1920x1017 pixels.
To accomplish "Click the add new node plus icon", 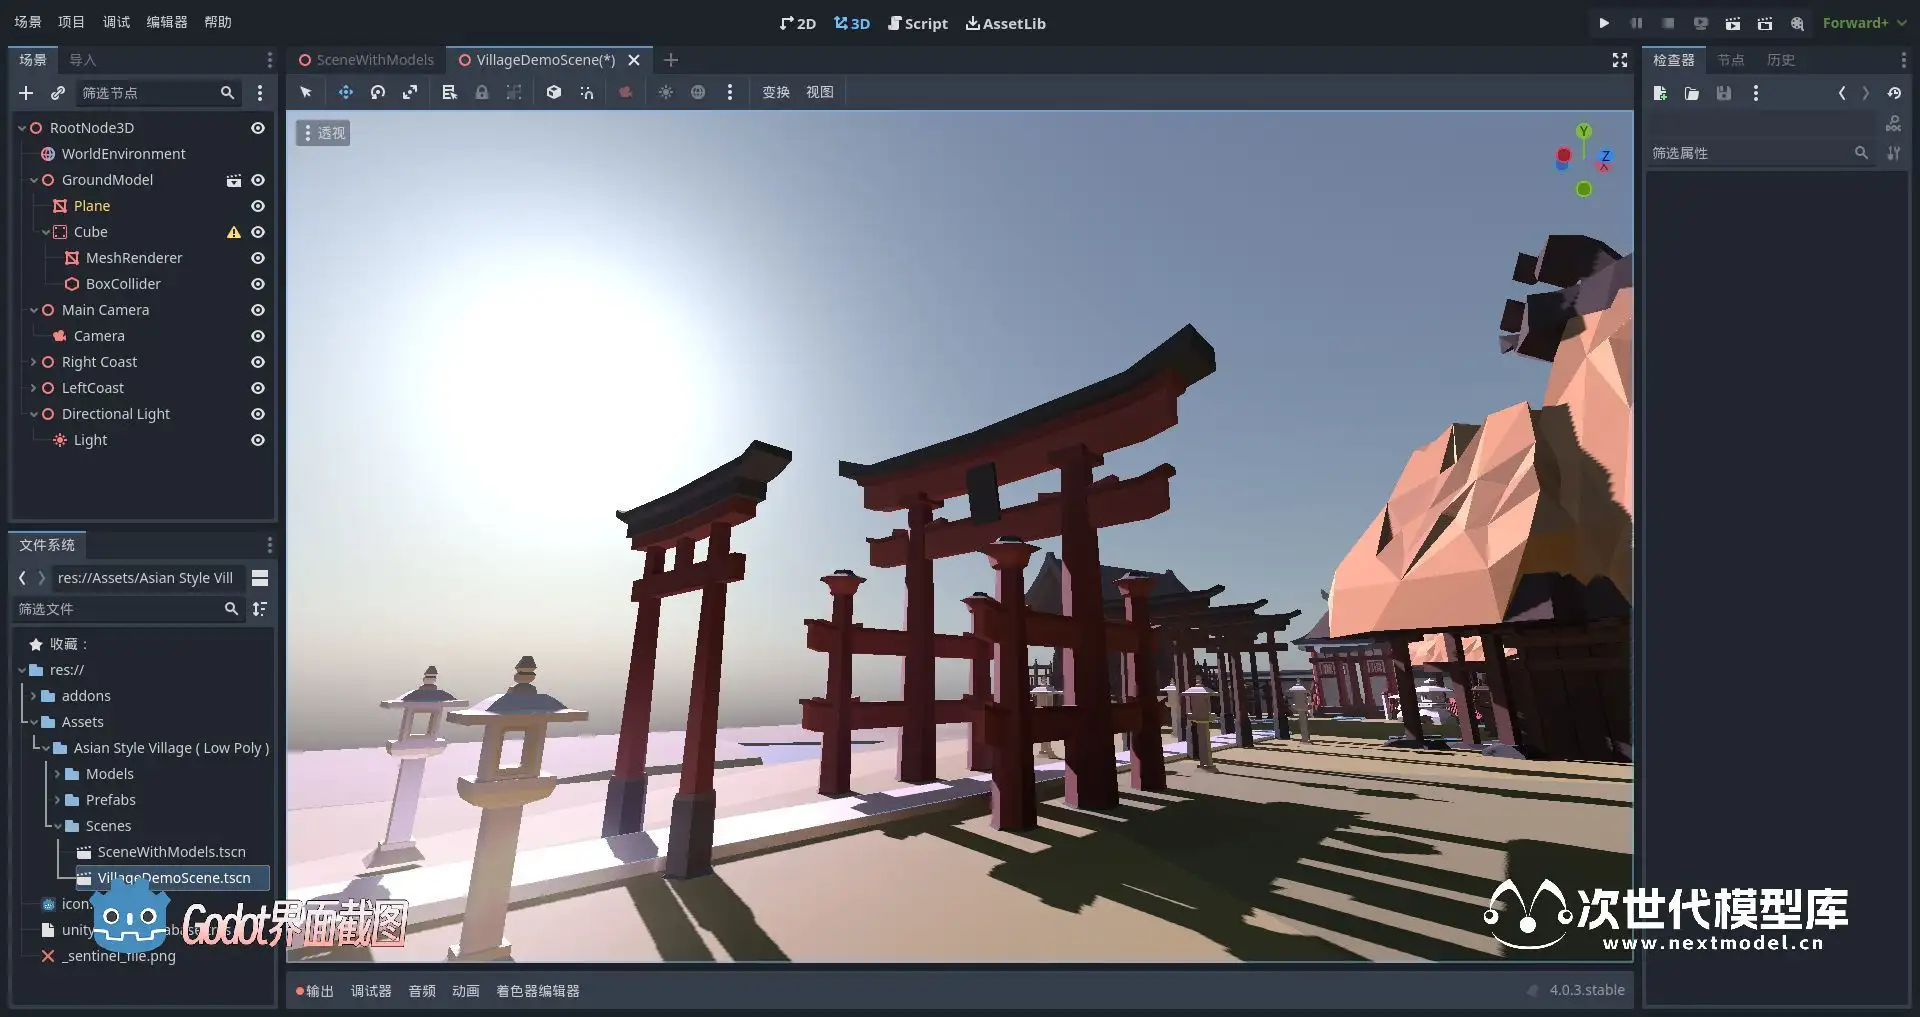I will 26,93.
